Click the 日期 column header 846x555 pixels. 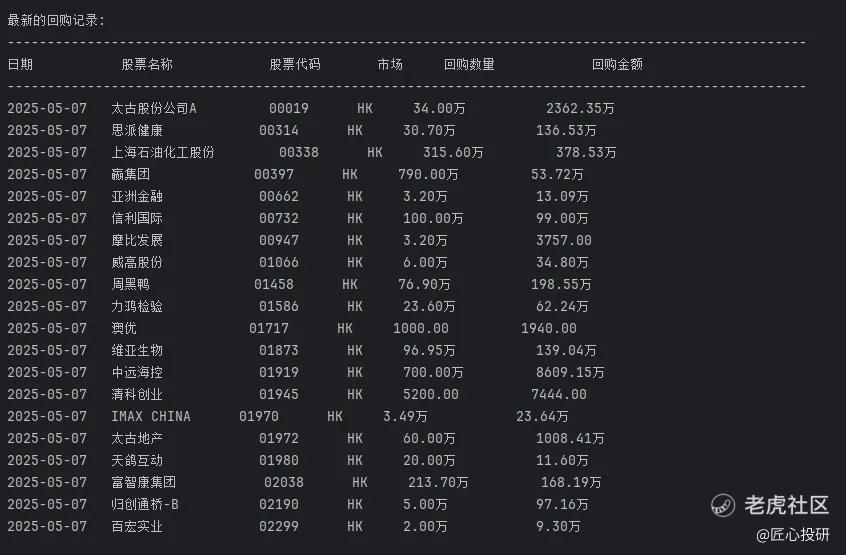tap(20, 64)
